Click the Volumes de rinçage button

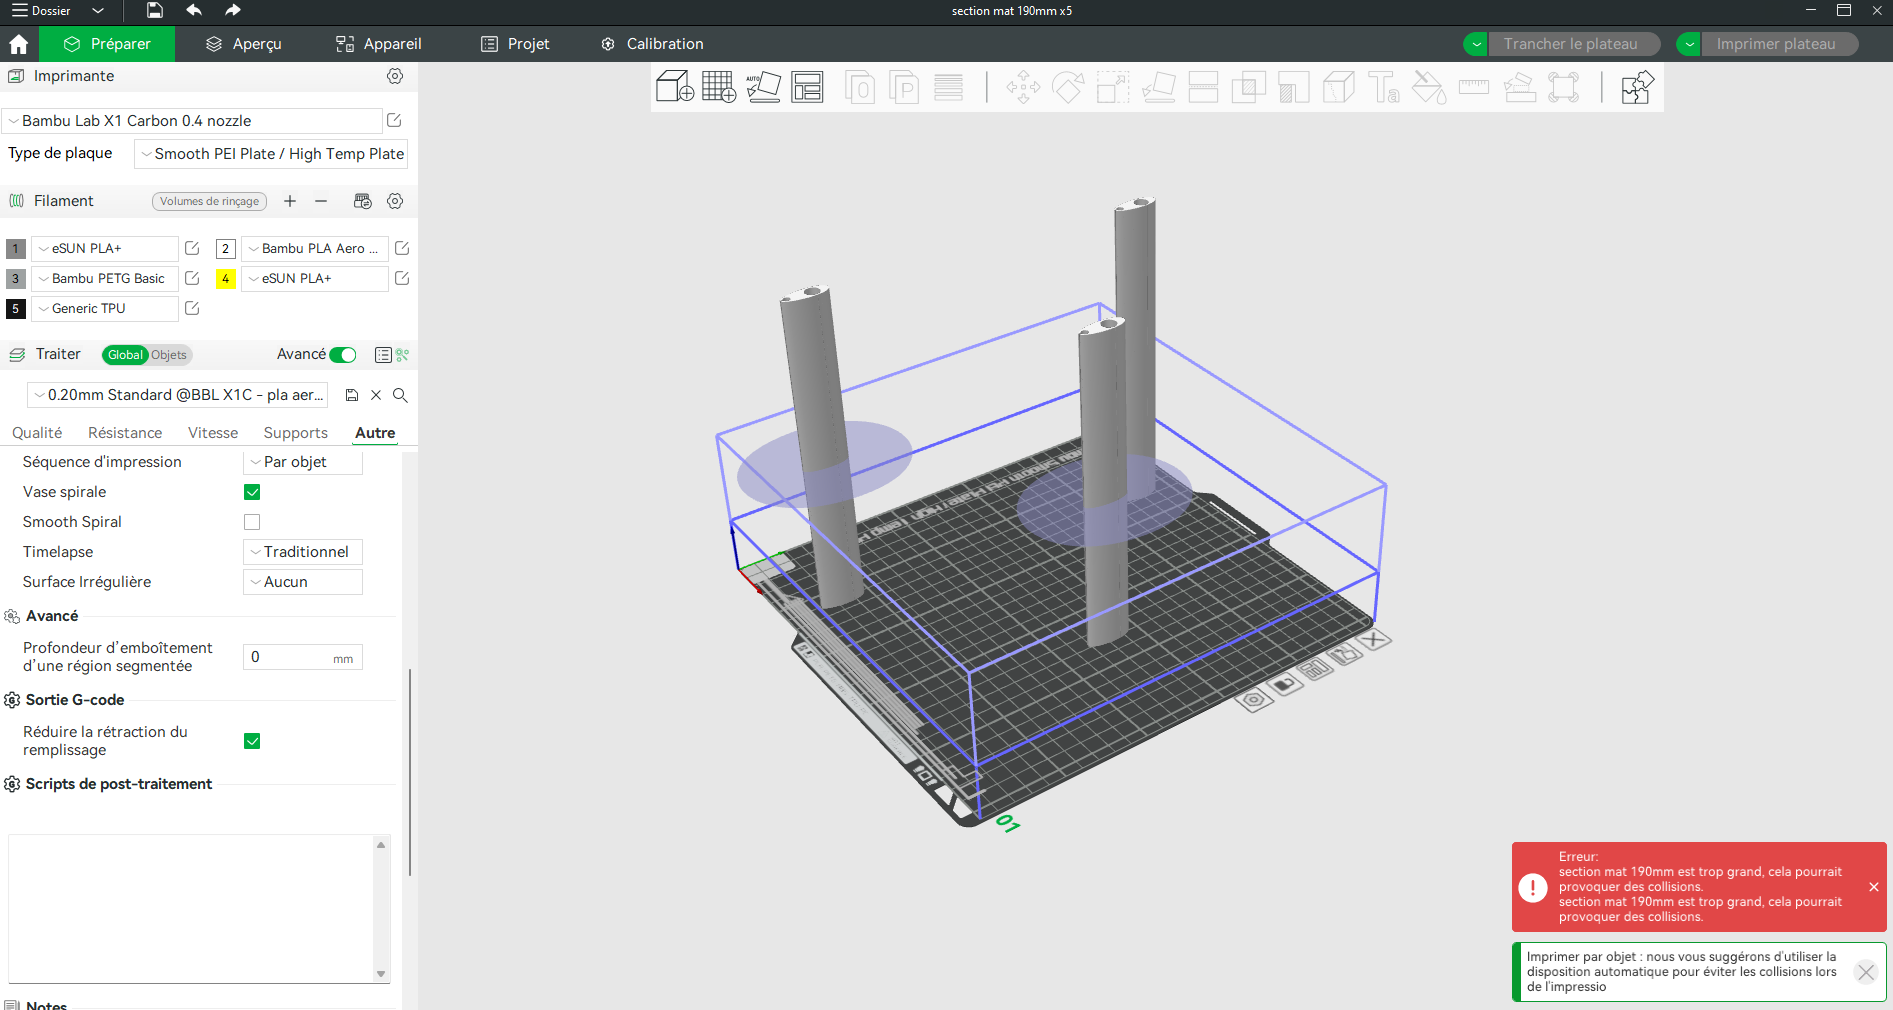(x=209, y=201)
